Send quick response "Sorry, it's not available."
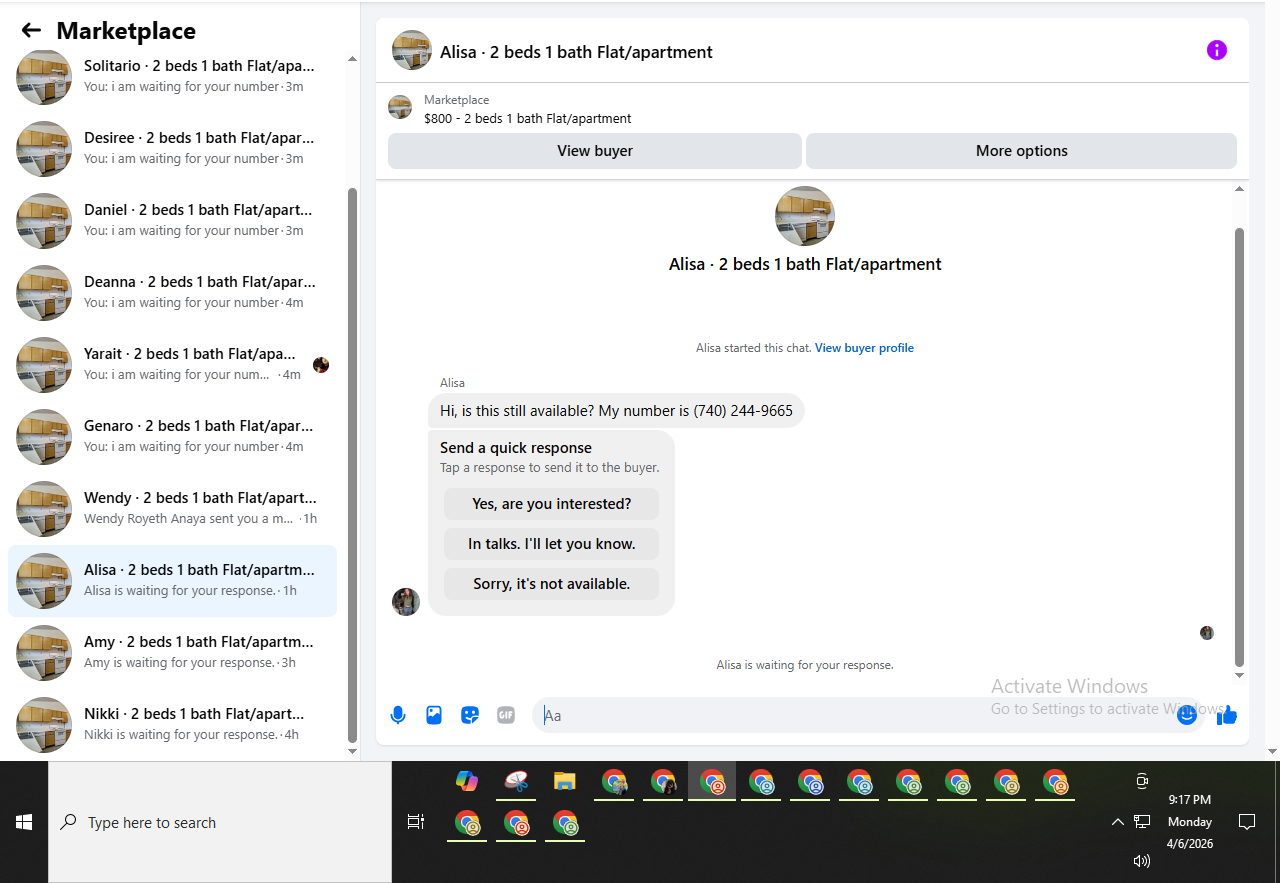1280x883 pixels. (x=552, y=584)
